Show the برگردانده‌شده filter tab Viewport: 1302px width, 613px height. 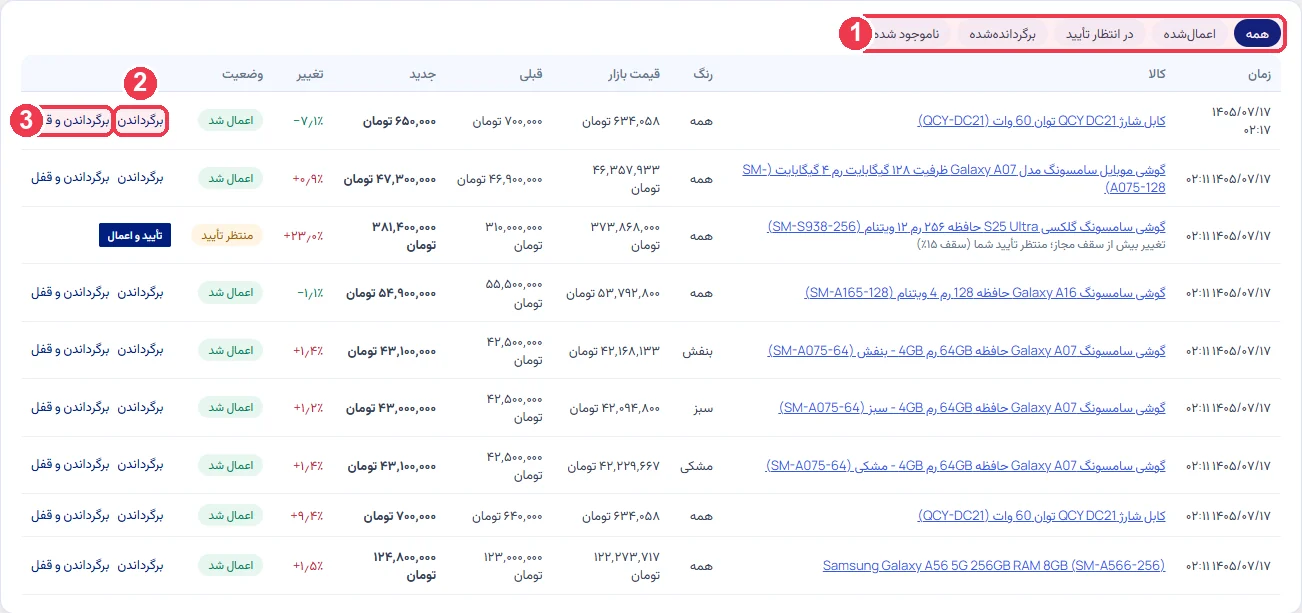coord(1003,34)
